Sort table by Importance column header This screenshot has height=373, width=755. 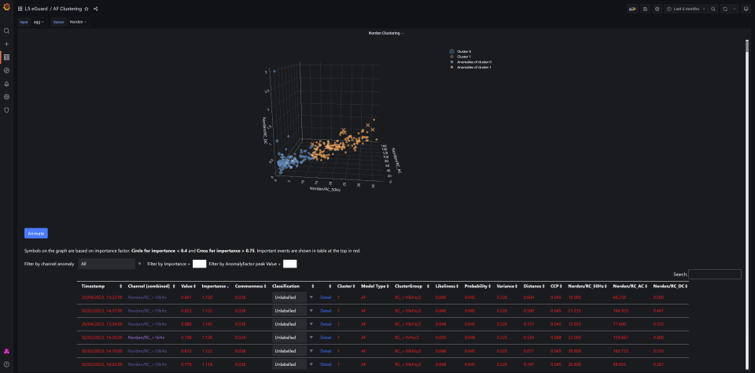tap(211, 286)
